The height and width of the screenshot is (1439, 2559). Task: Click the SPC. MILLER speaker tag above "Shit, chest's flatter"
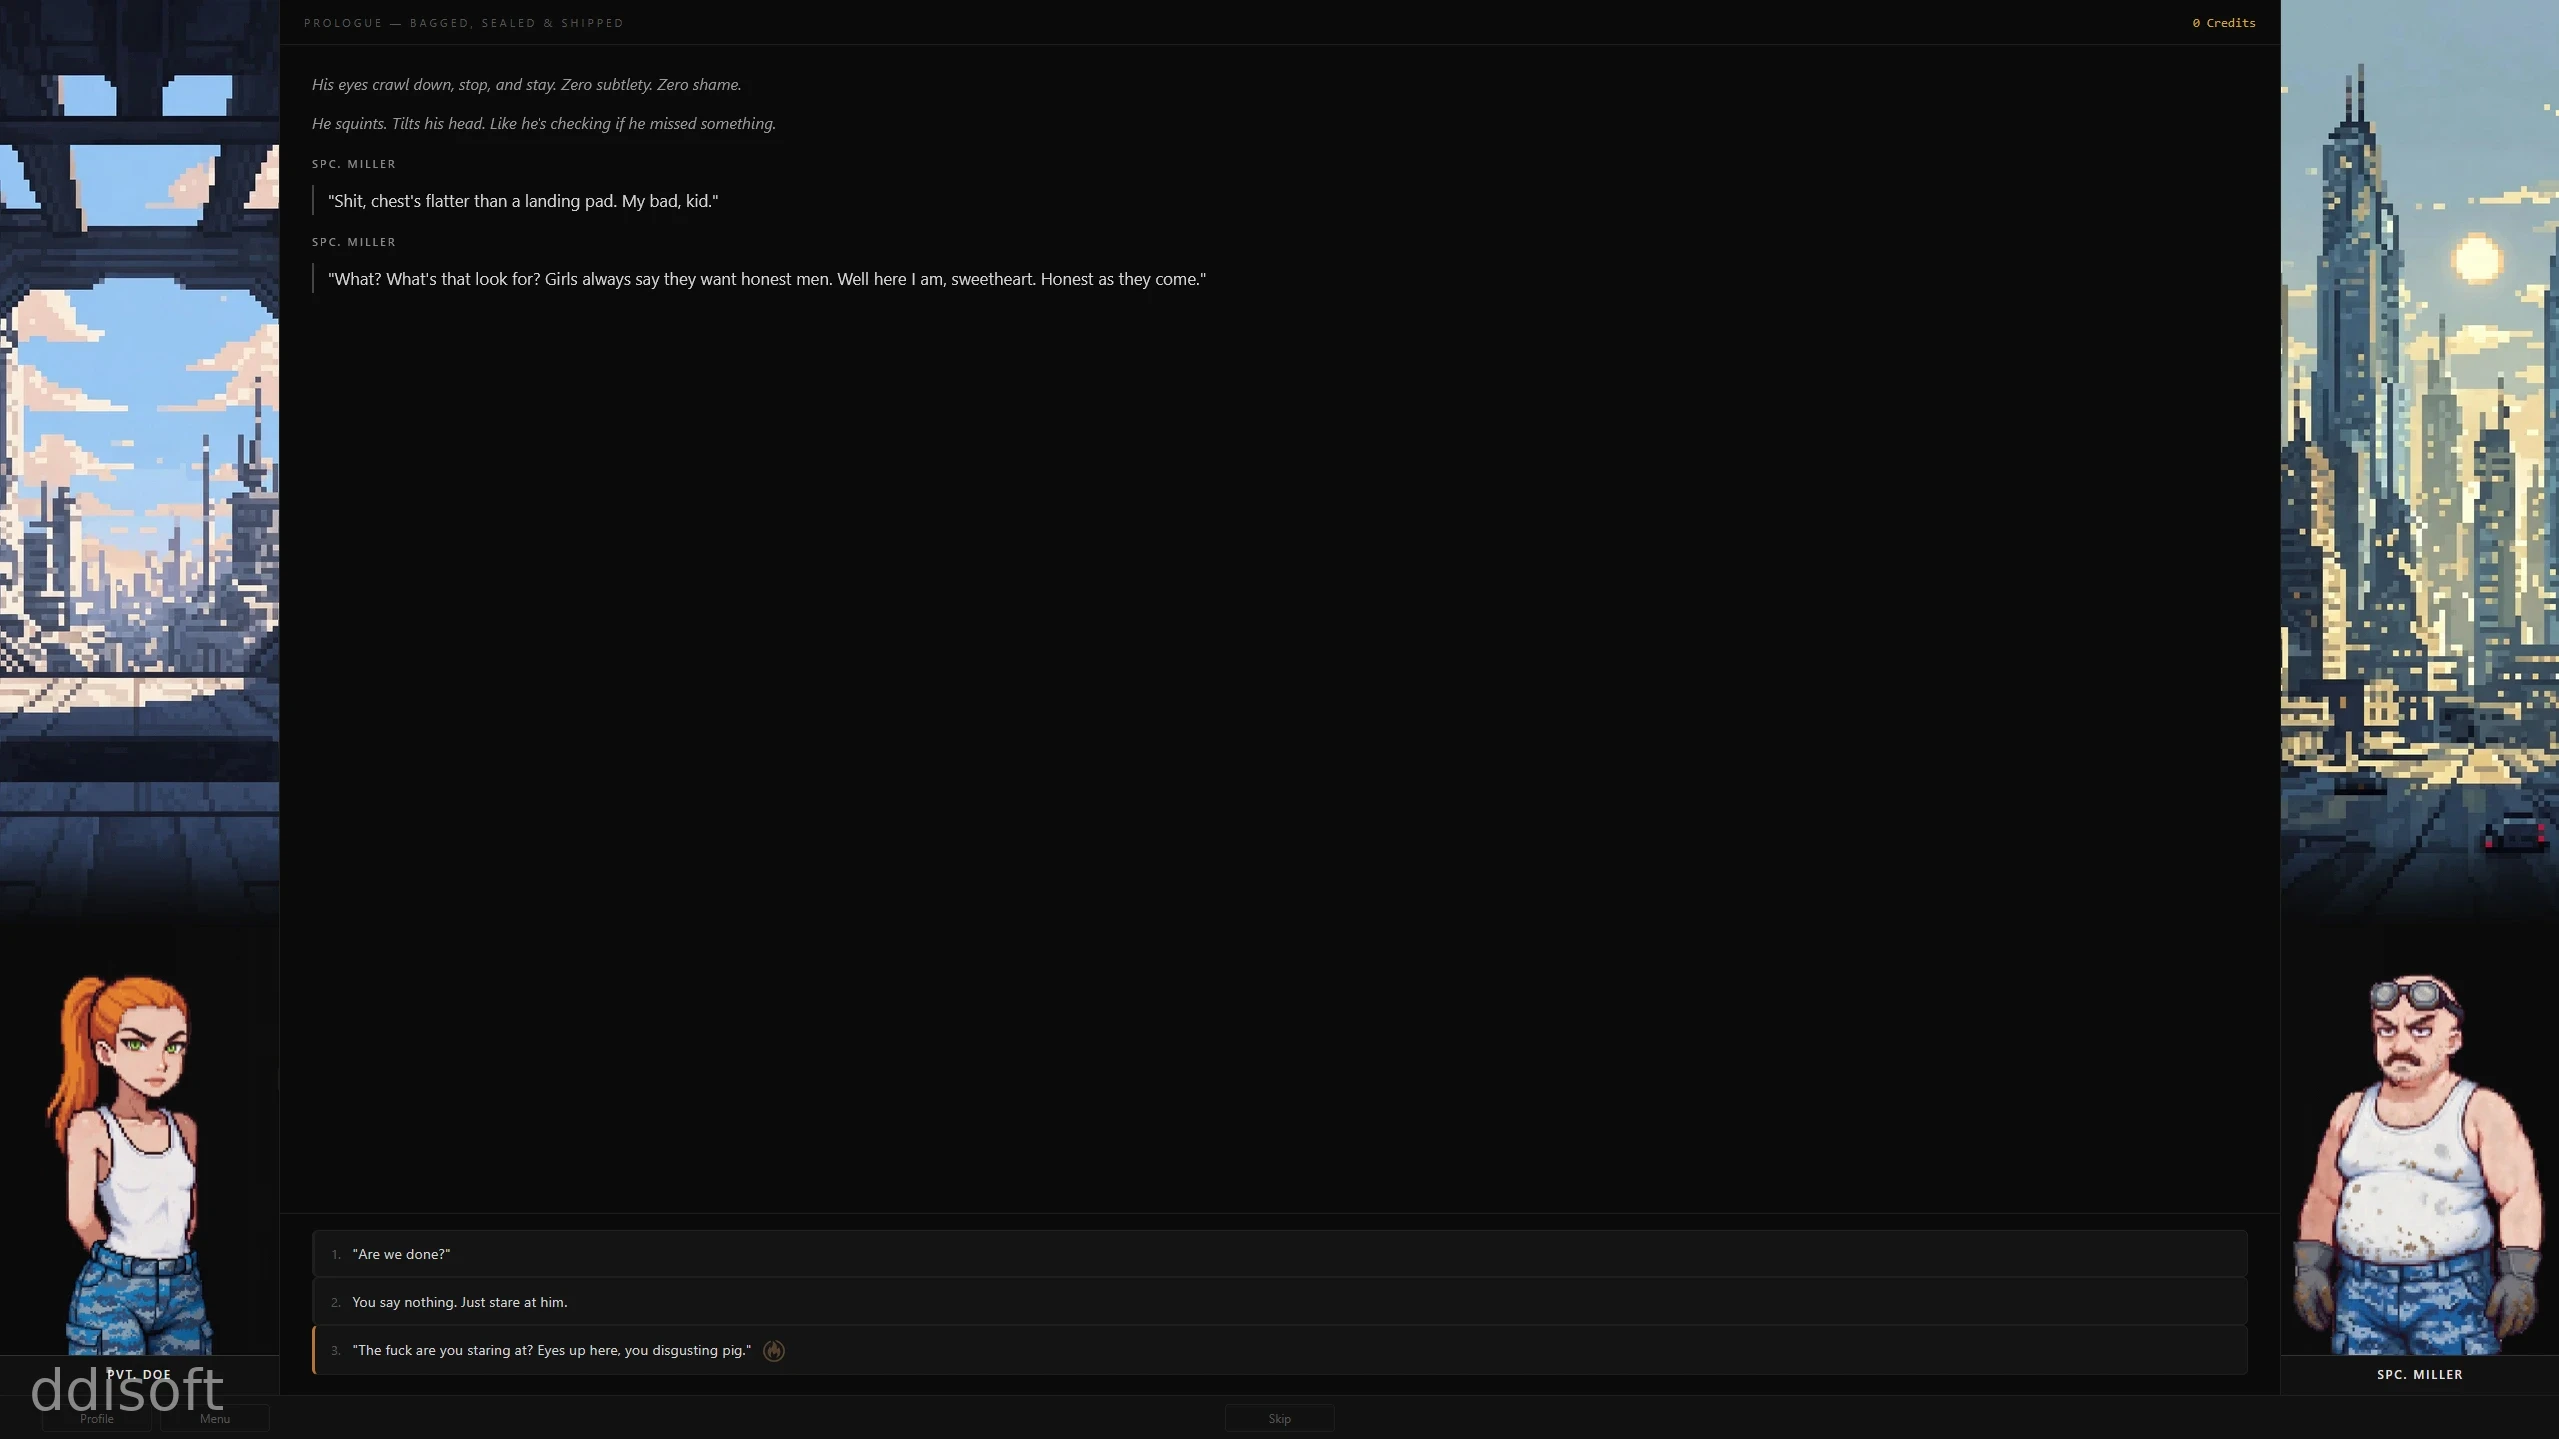point(354,164)
